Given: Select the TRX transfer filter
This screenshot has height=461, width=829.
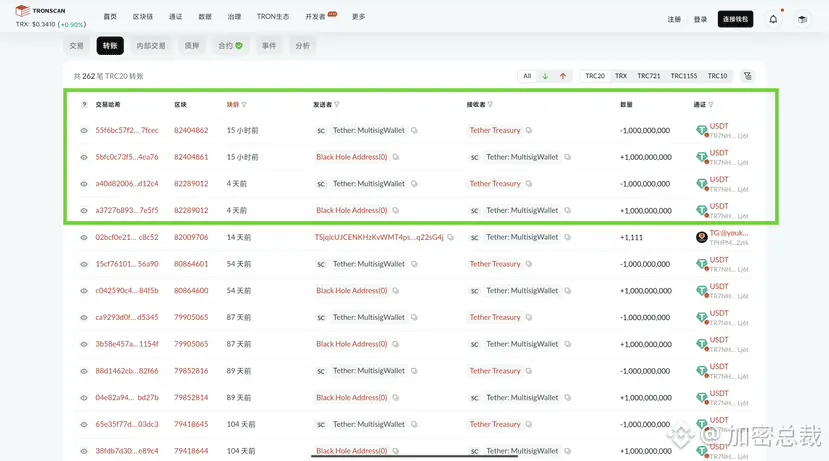Looking at the screenshot, I should click(x=621, y=76).
